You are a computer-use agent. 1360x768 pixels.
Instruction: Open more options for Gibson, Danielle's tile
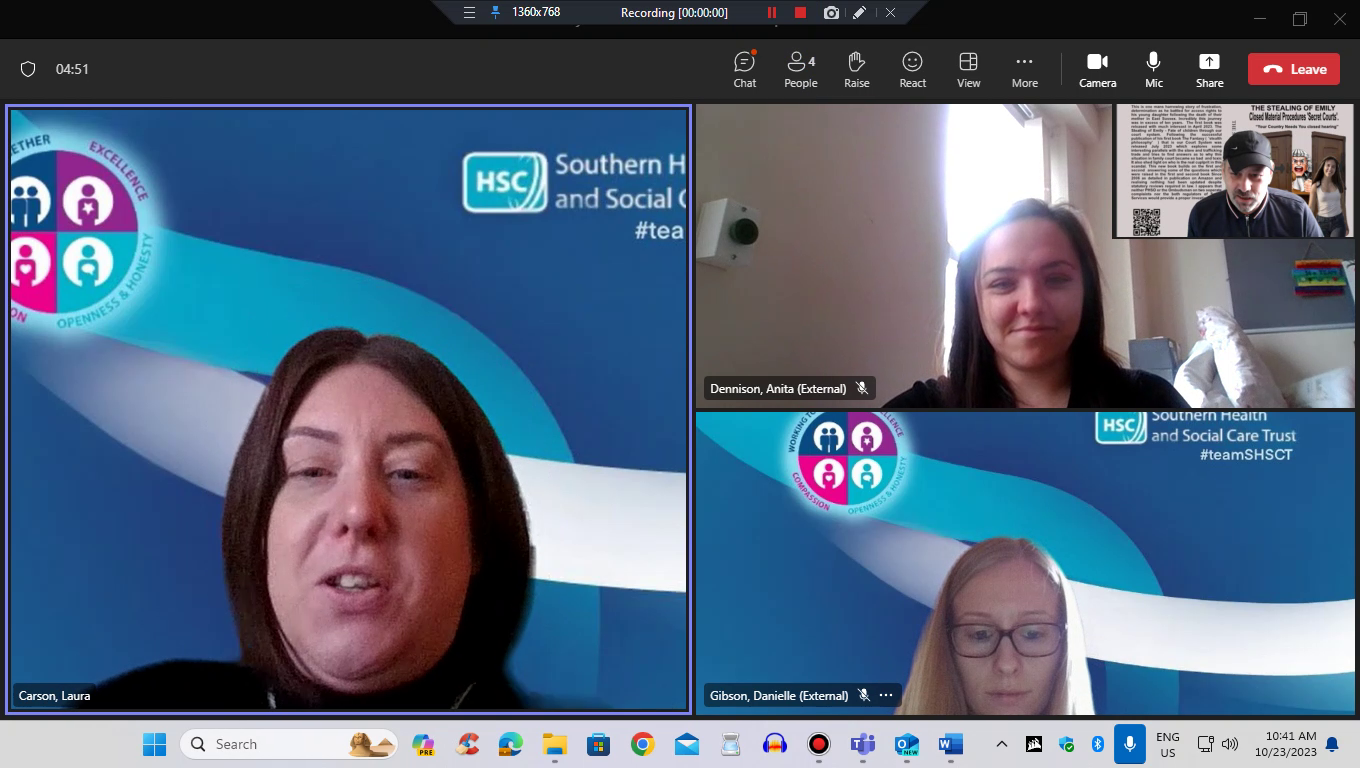click(x=886, y=695)
